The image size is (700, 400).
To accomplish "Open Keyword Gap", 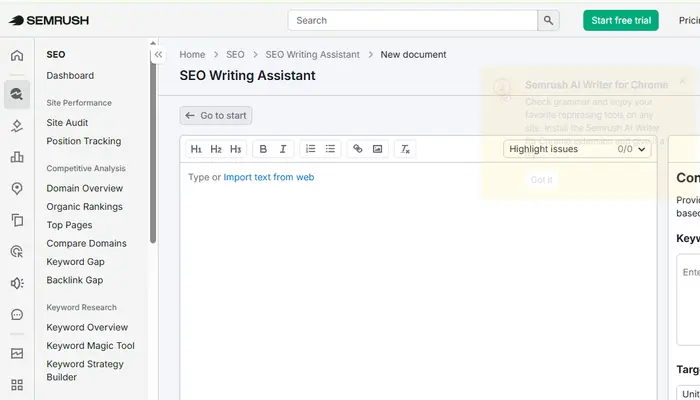I will click(75, 262).
